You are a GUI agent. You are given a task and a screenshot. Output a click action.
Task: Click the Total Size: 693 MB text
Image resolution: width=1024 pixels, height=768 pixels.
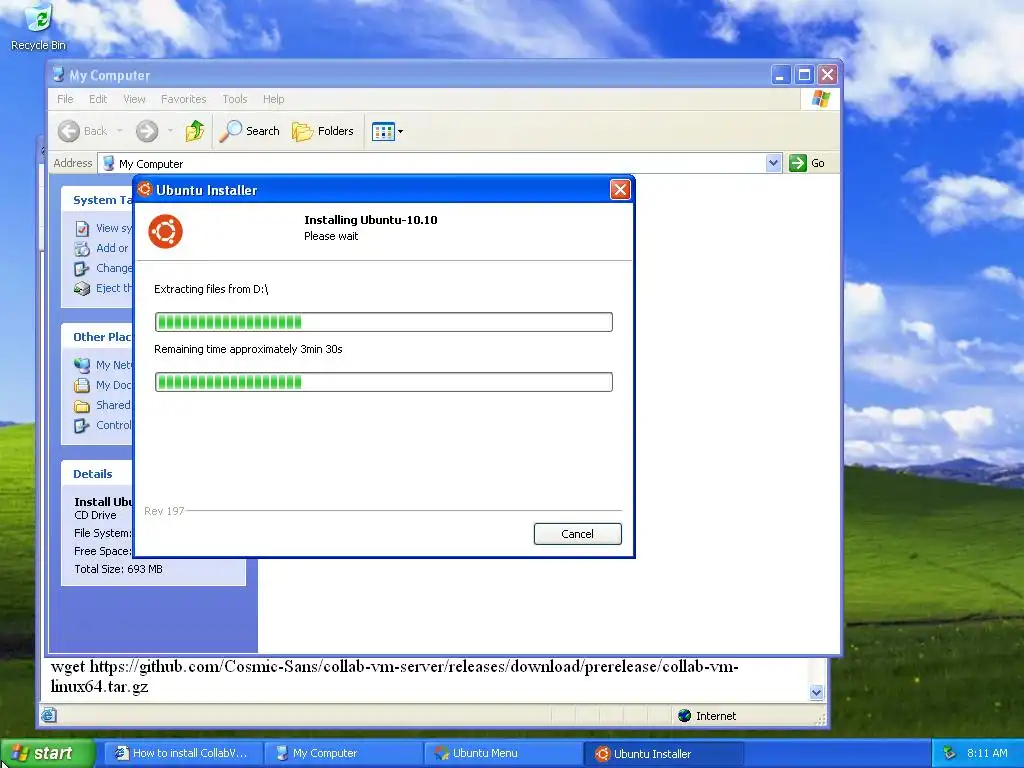point(118,569)
